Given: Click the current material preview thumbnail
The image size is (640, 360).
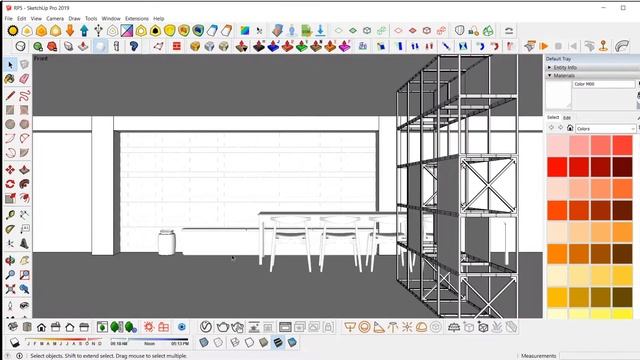Looking at the screenshot, I should tap(558, 95).
